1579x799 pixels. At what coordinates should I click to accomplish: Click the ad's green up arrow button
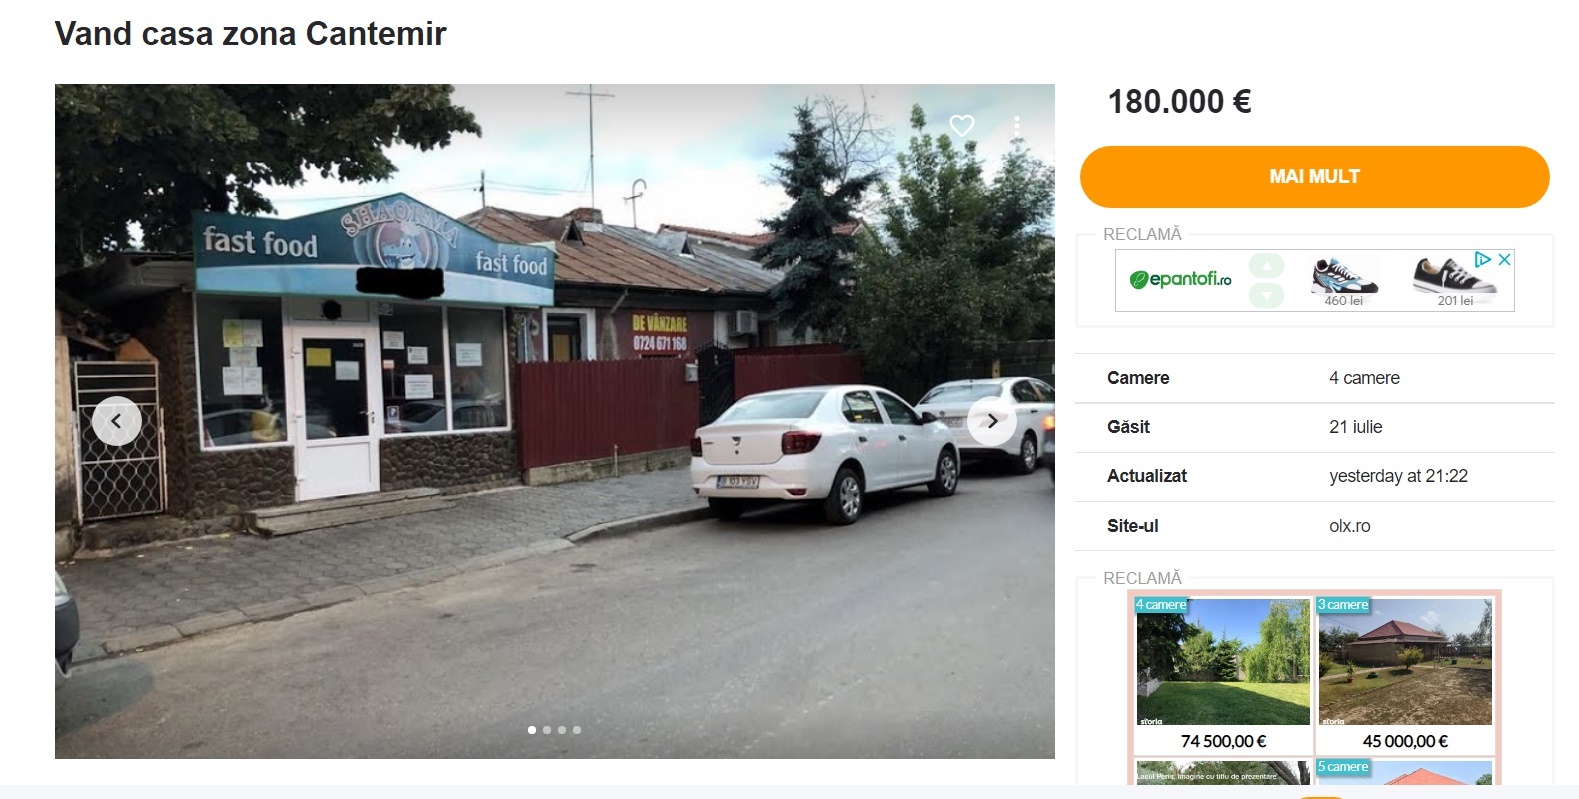pos(1267,266)
